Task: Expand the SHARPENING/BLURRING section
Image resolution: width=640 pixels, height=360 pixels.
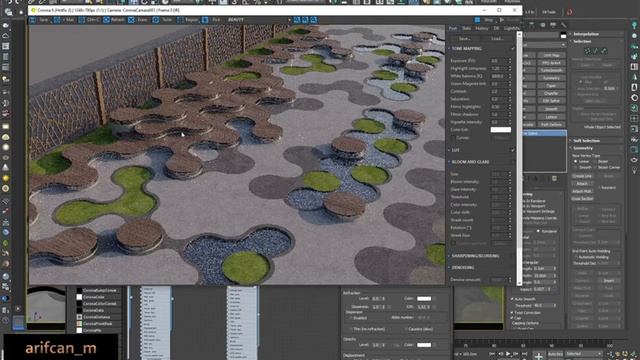Action: (475, 256)
